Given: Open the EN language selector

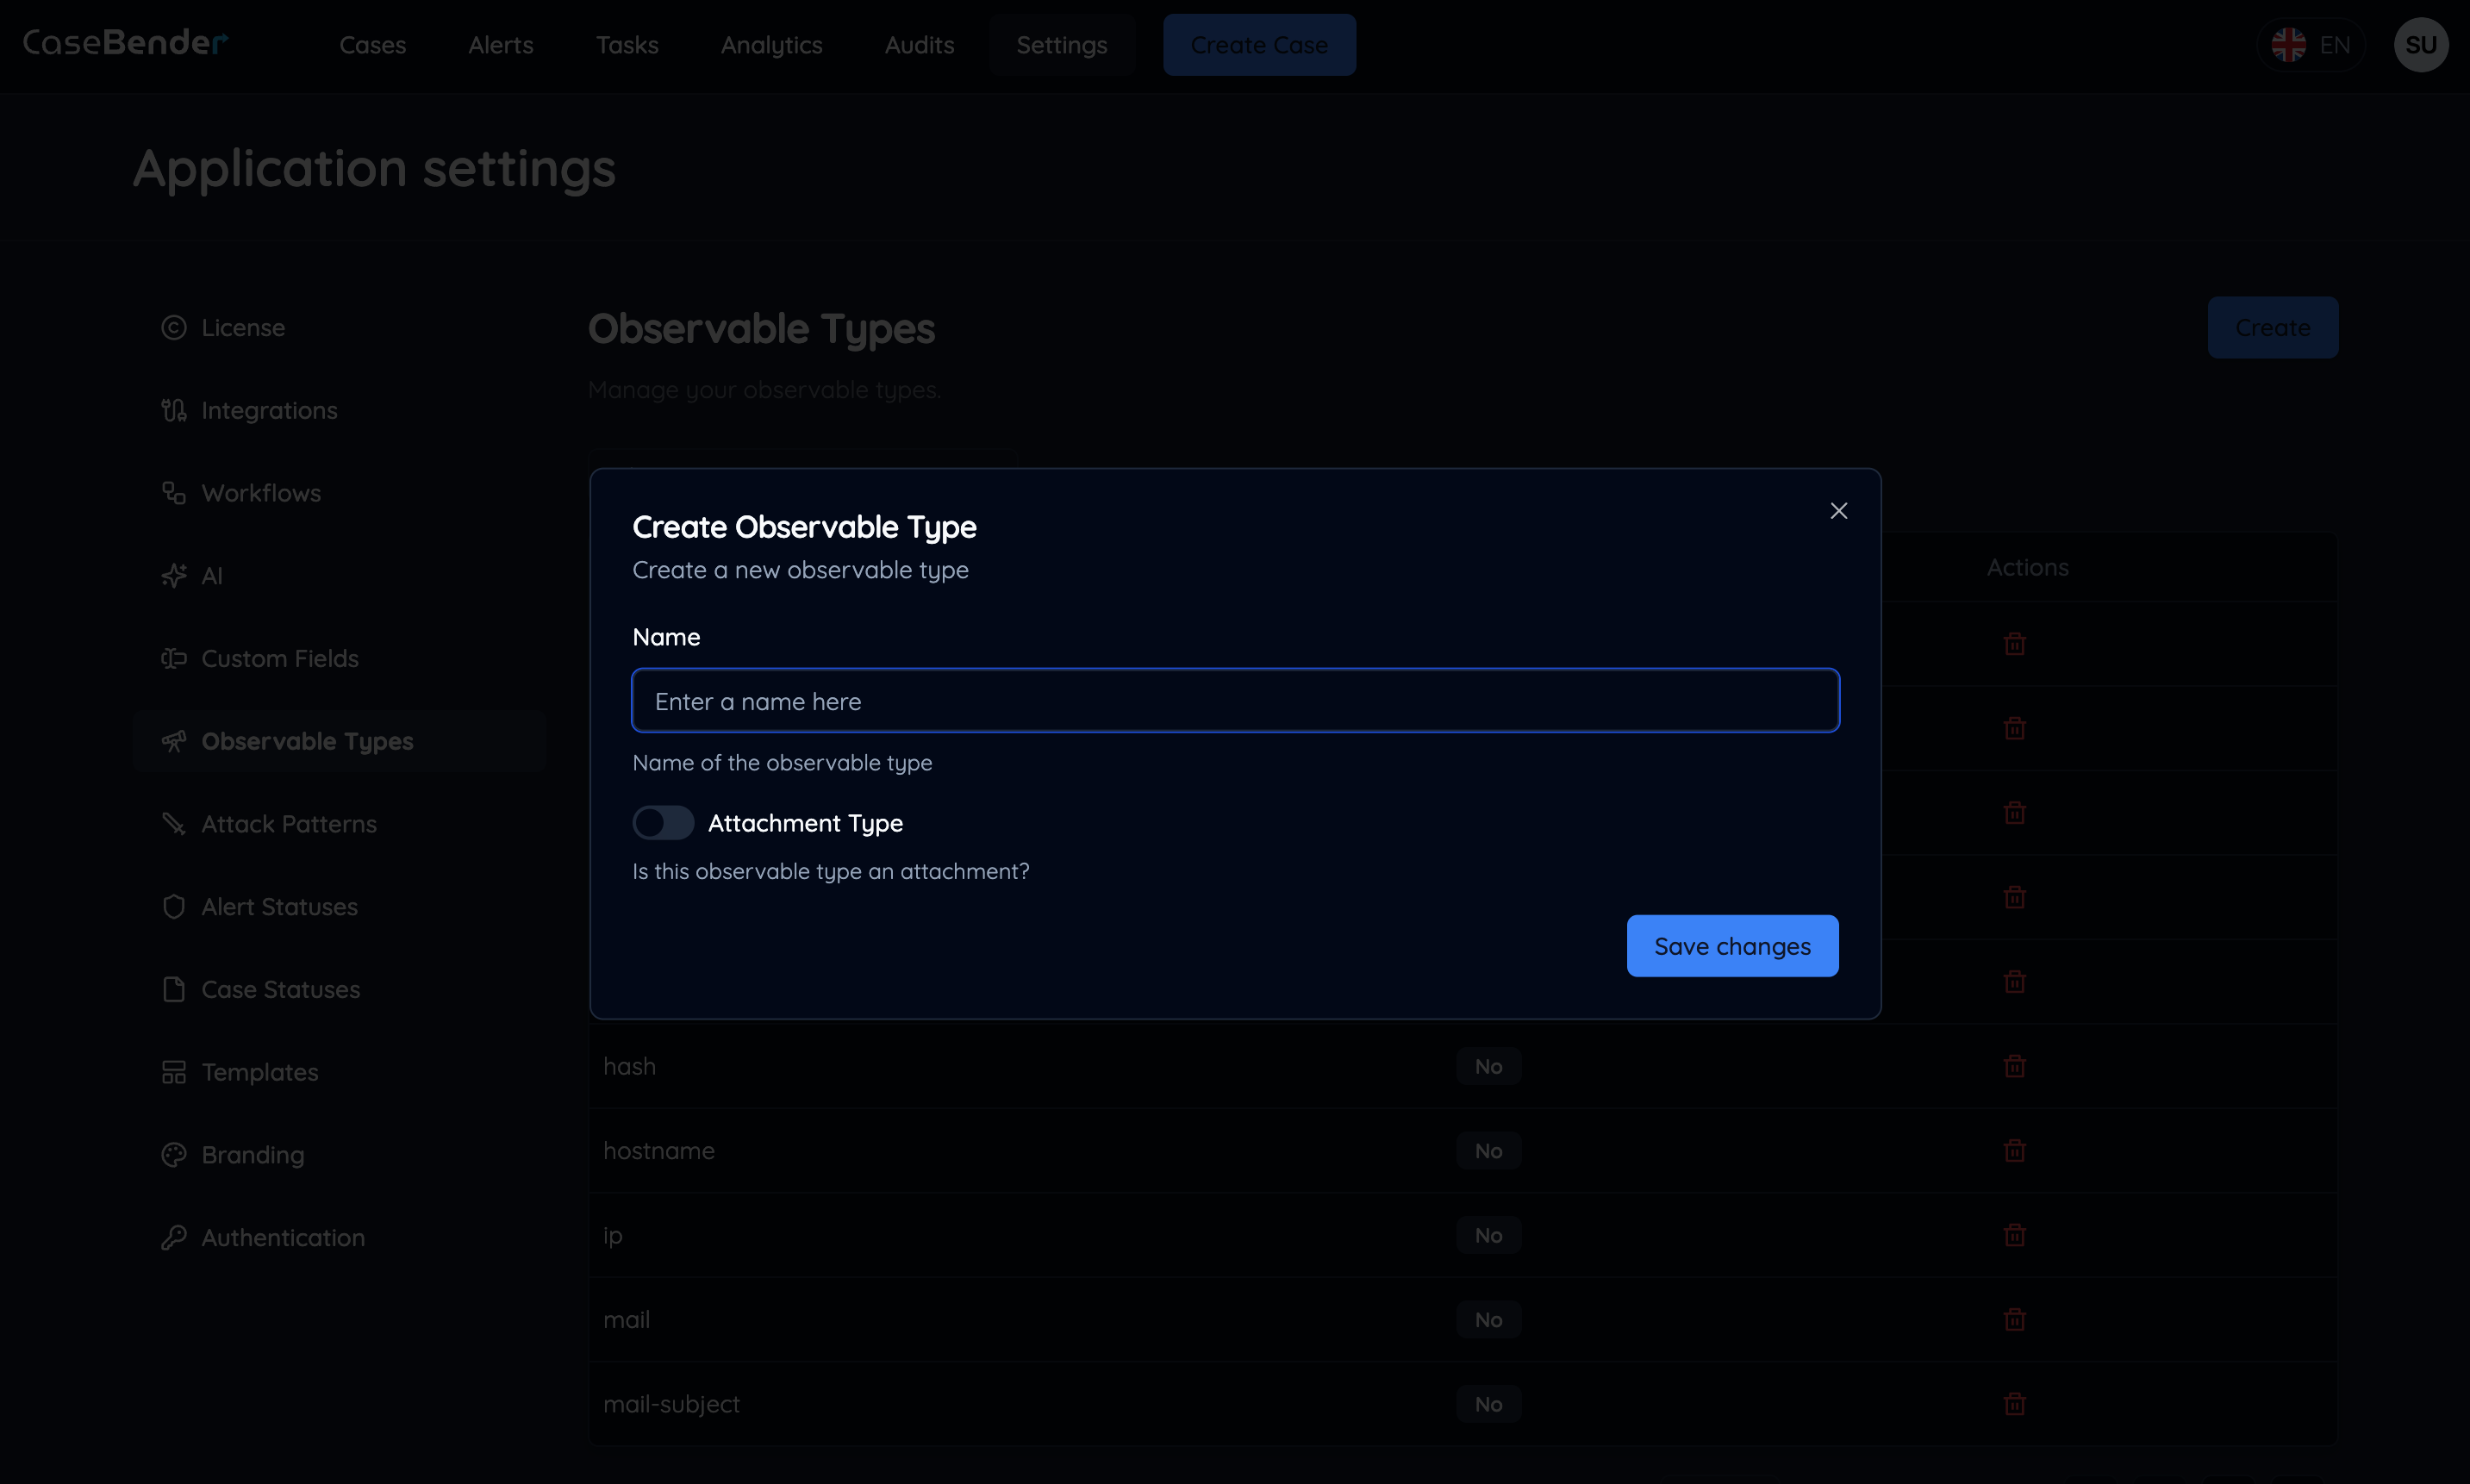Looking at the screenshot, I should 2313,44.
